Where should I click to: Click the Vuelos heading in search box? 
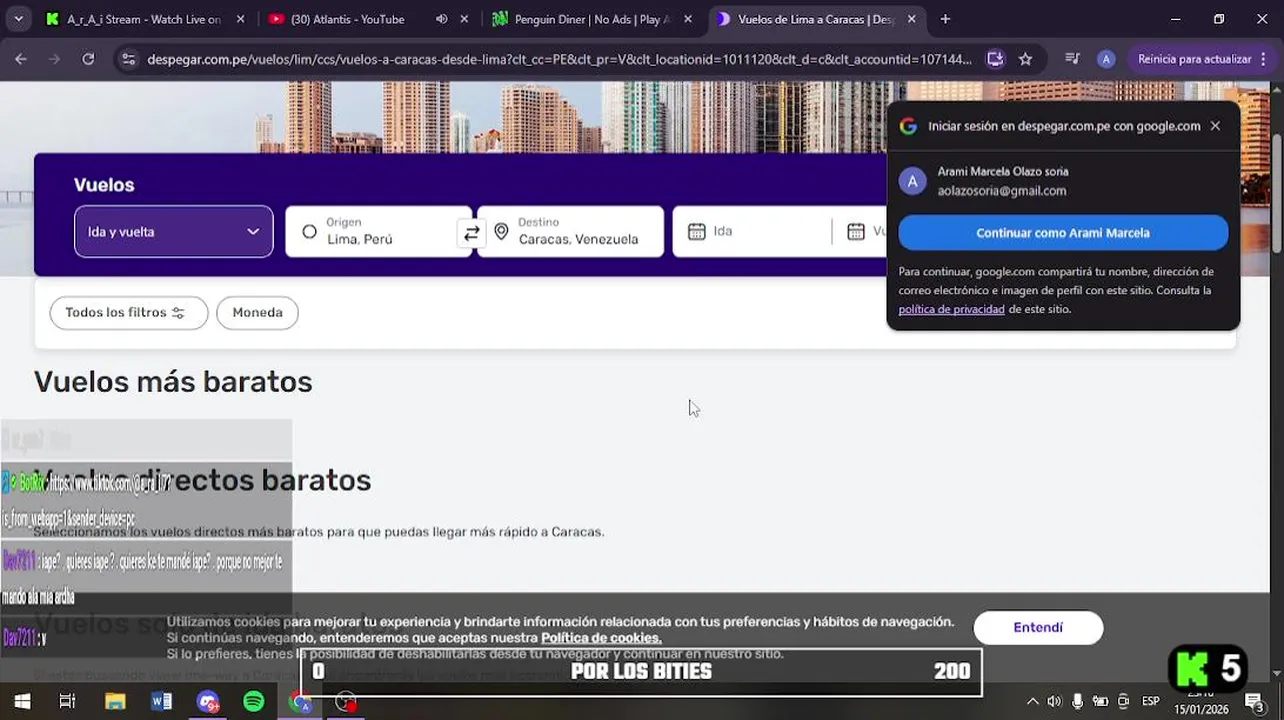[104, 185]
